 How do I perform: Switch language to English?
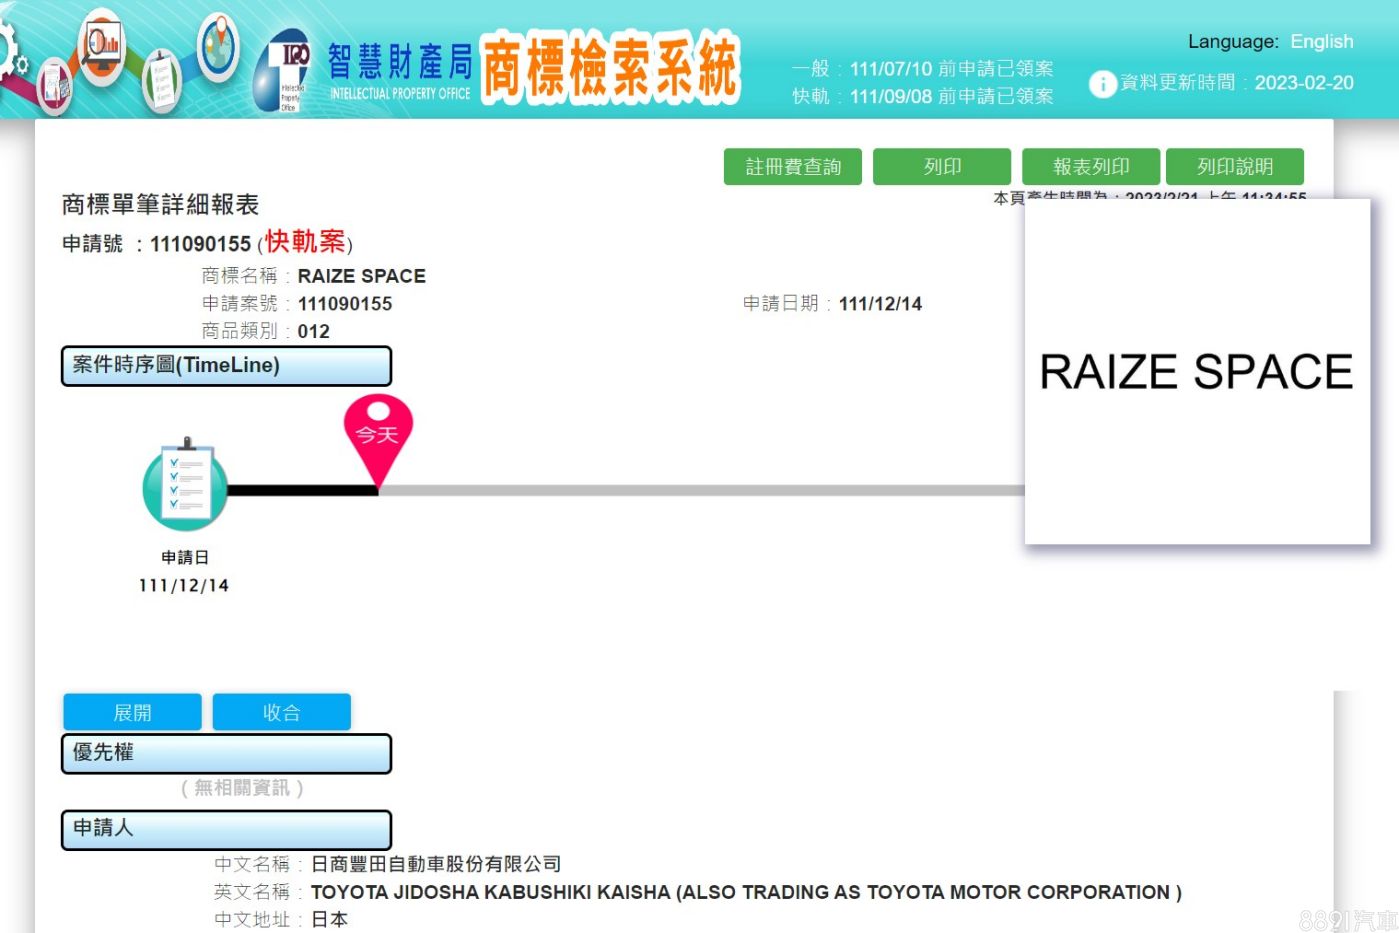click(1321, 42)
